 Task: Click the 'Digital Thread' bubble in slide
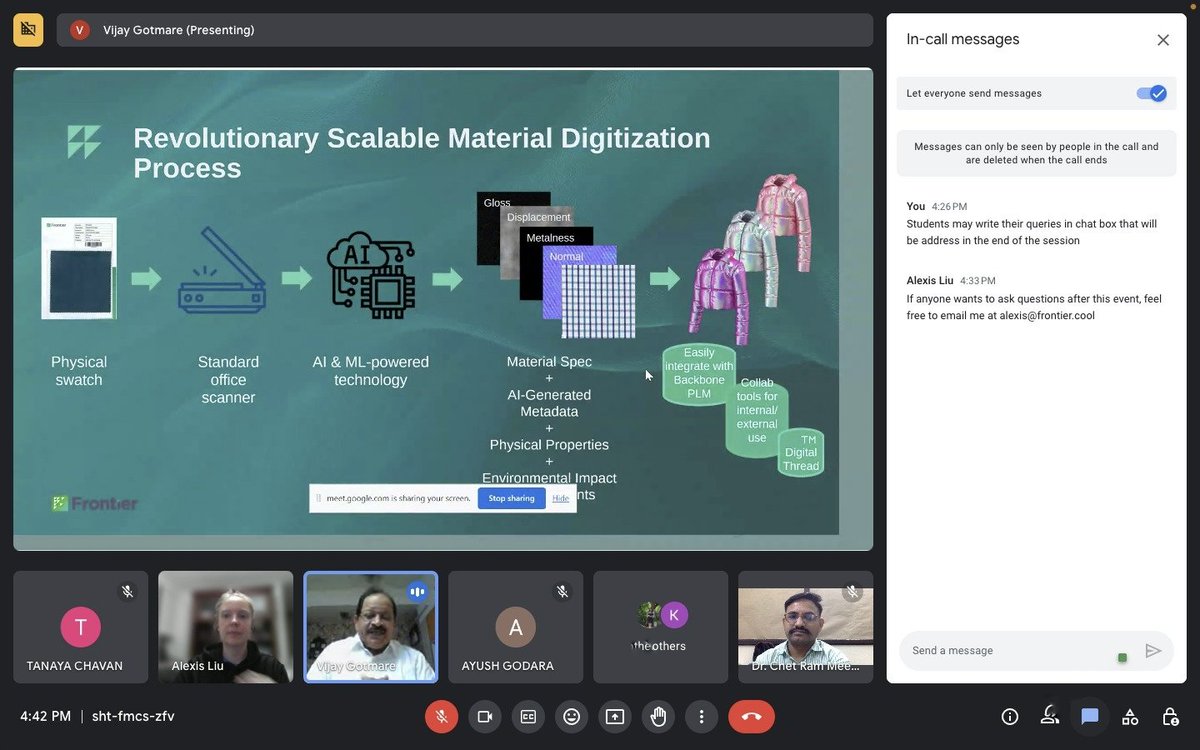[801, 453]
